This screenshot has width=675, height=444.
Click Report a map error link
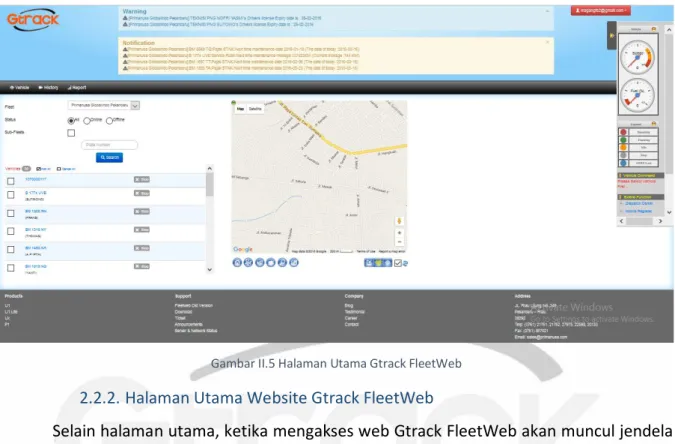(x=392, y=251)
